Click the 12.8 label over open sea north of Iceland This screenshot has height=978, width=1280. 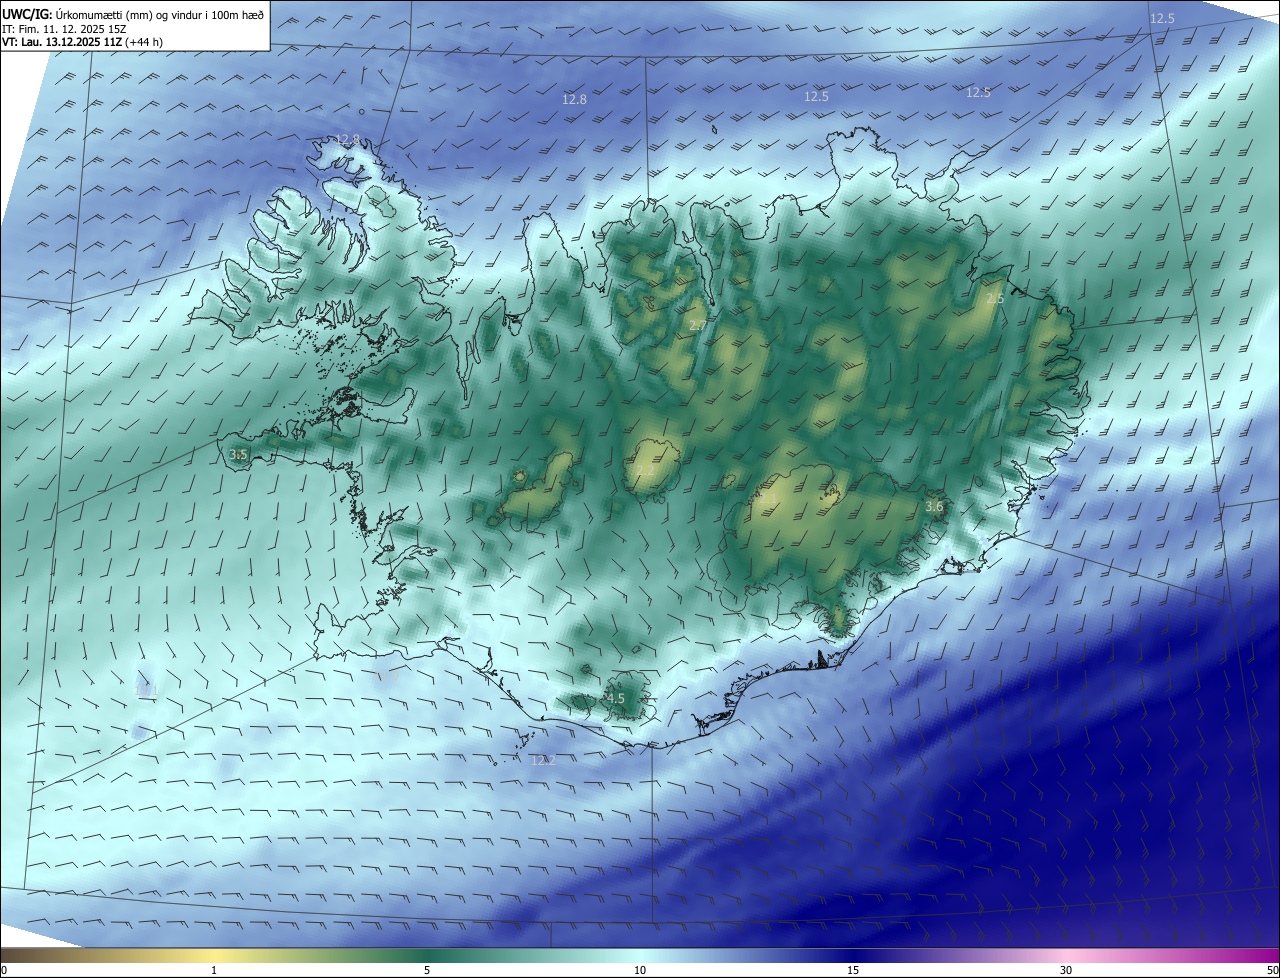coord(574,99)
